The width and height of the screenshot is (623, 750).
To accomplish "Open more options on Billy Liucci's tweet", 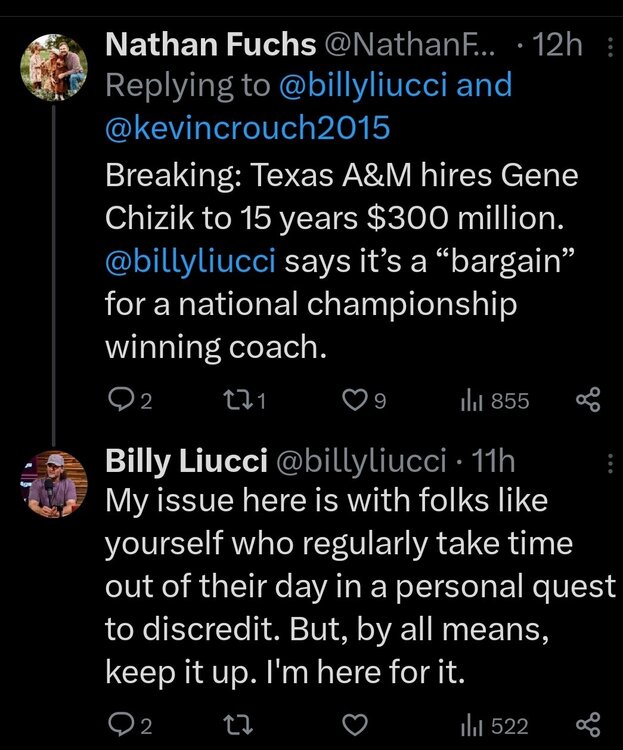I will 611,463.
